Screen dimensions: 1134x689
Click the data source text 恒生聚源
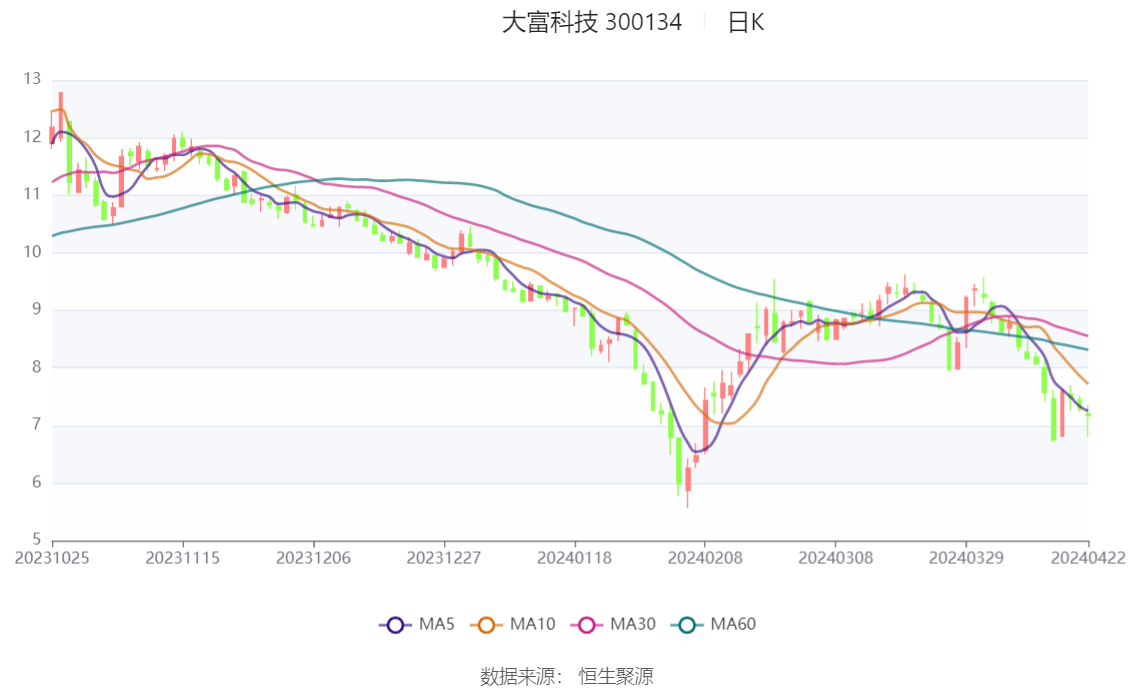[616, 677]
